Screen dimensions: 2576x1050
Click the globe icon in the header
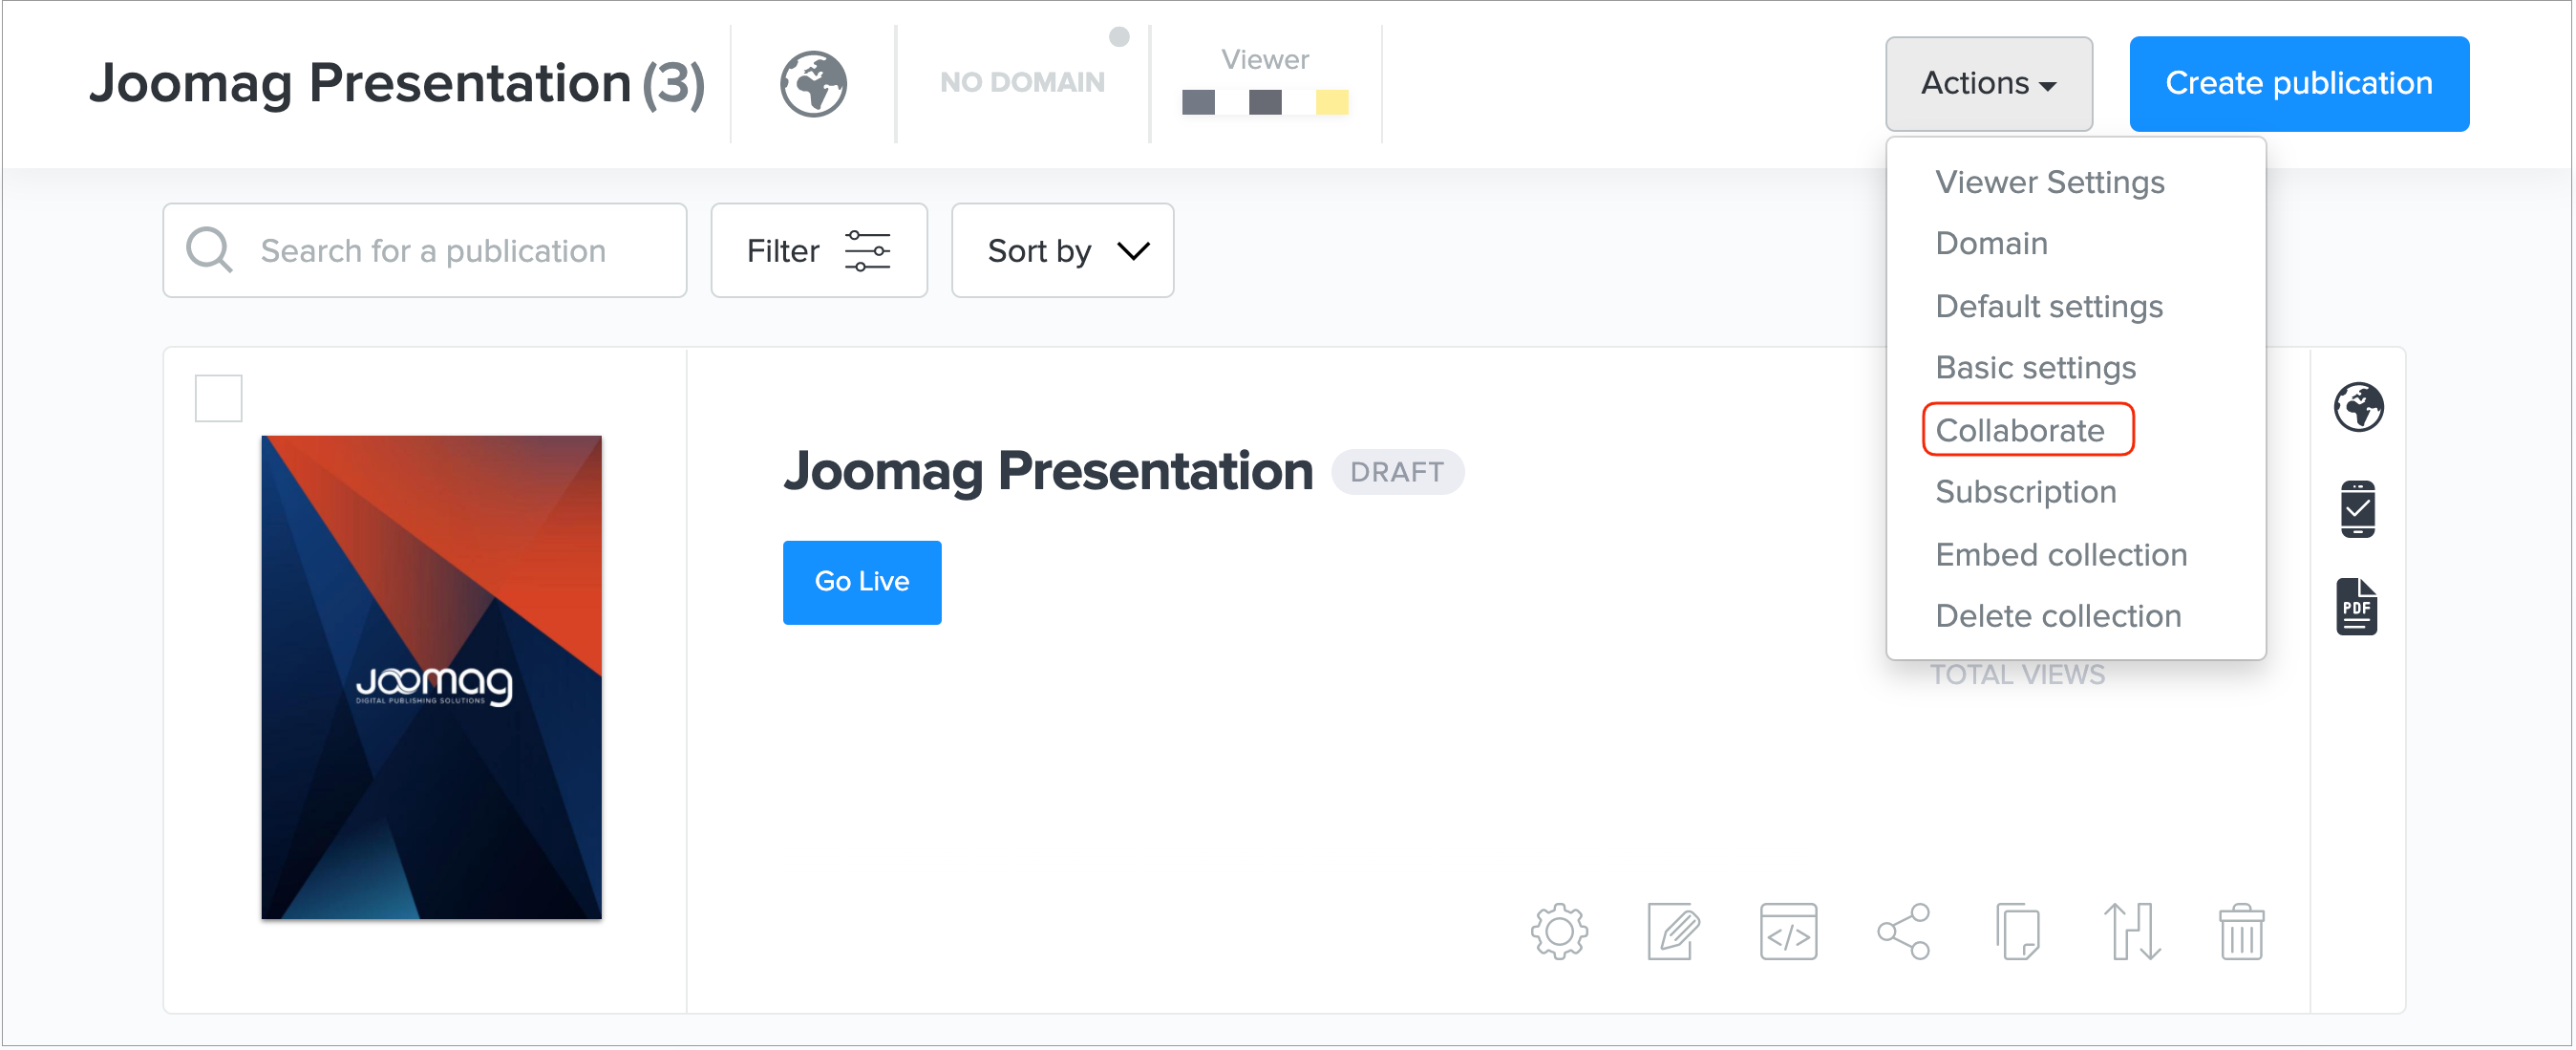813,84
